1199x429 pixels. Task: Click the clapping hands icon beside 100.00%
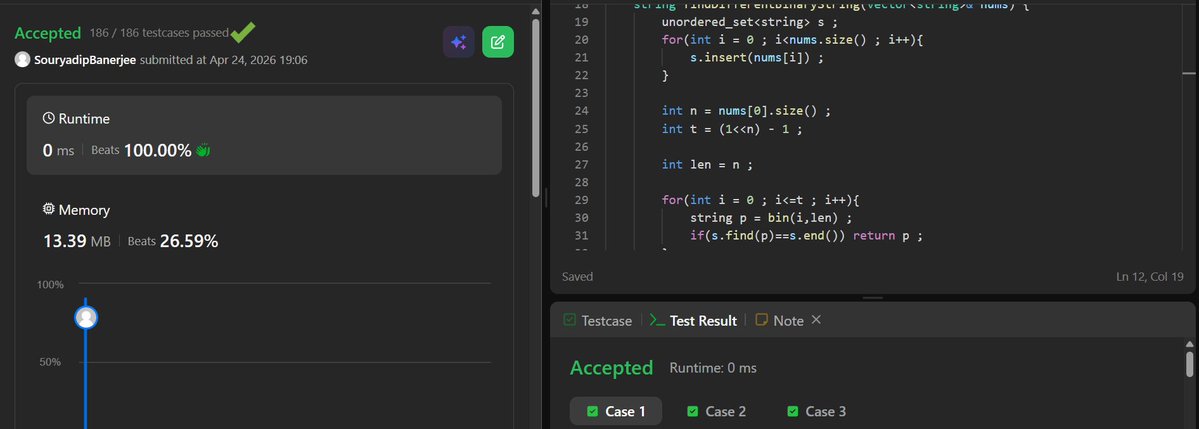(x=203, y=151)
